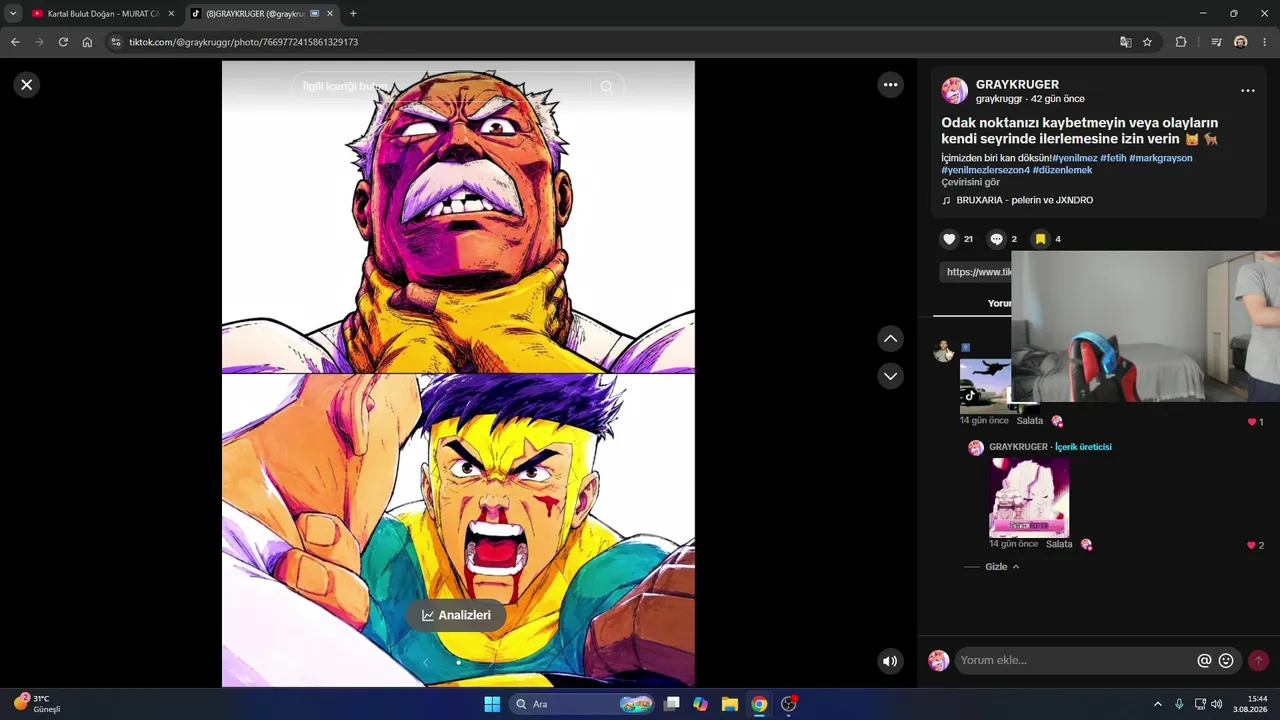Click the 'Yorum ekle...' comment input
This screenshot has height=720, width=1280.
click(1075, 660)
